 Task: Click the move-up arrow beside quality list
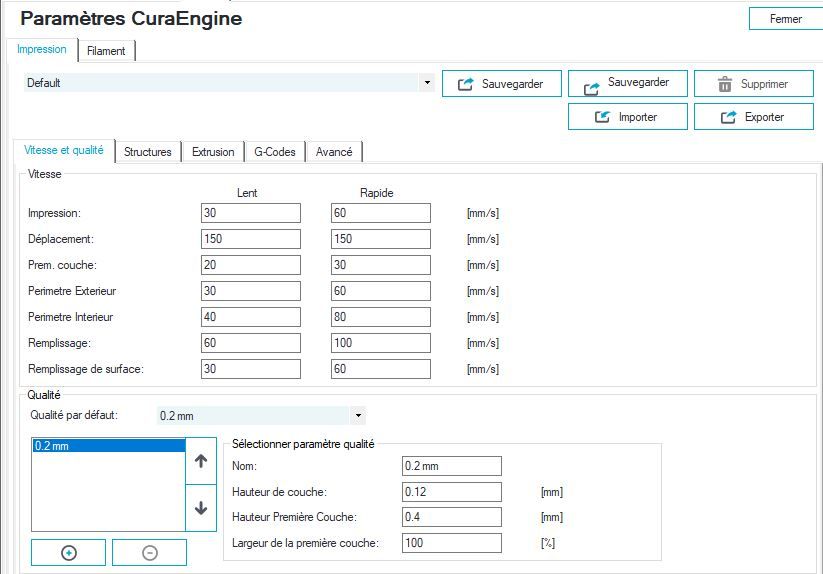[x=200, y=462]
